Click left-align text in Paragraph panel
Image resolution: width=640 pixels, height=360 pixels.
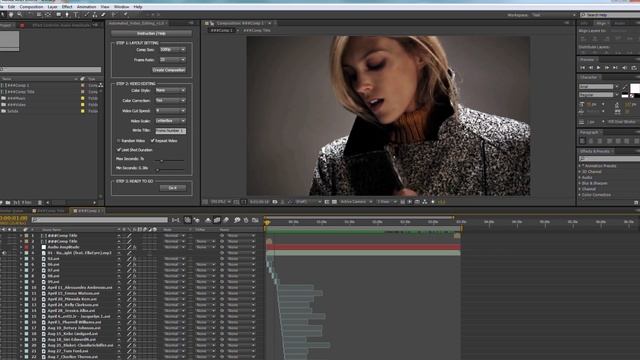tap(582, 141)
